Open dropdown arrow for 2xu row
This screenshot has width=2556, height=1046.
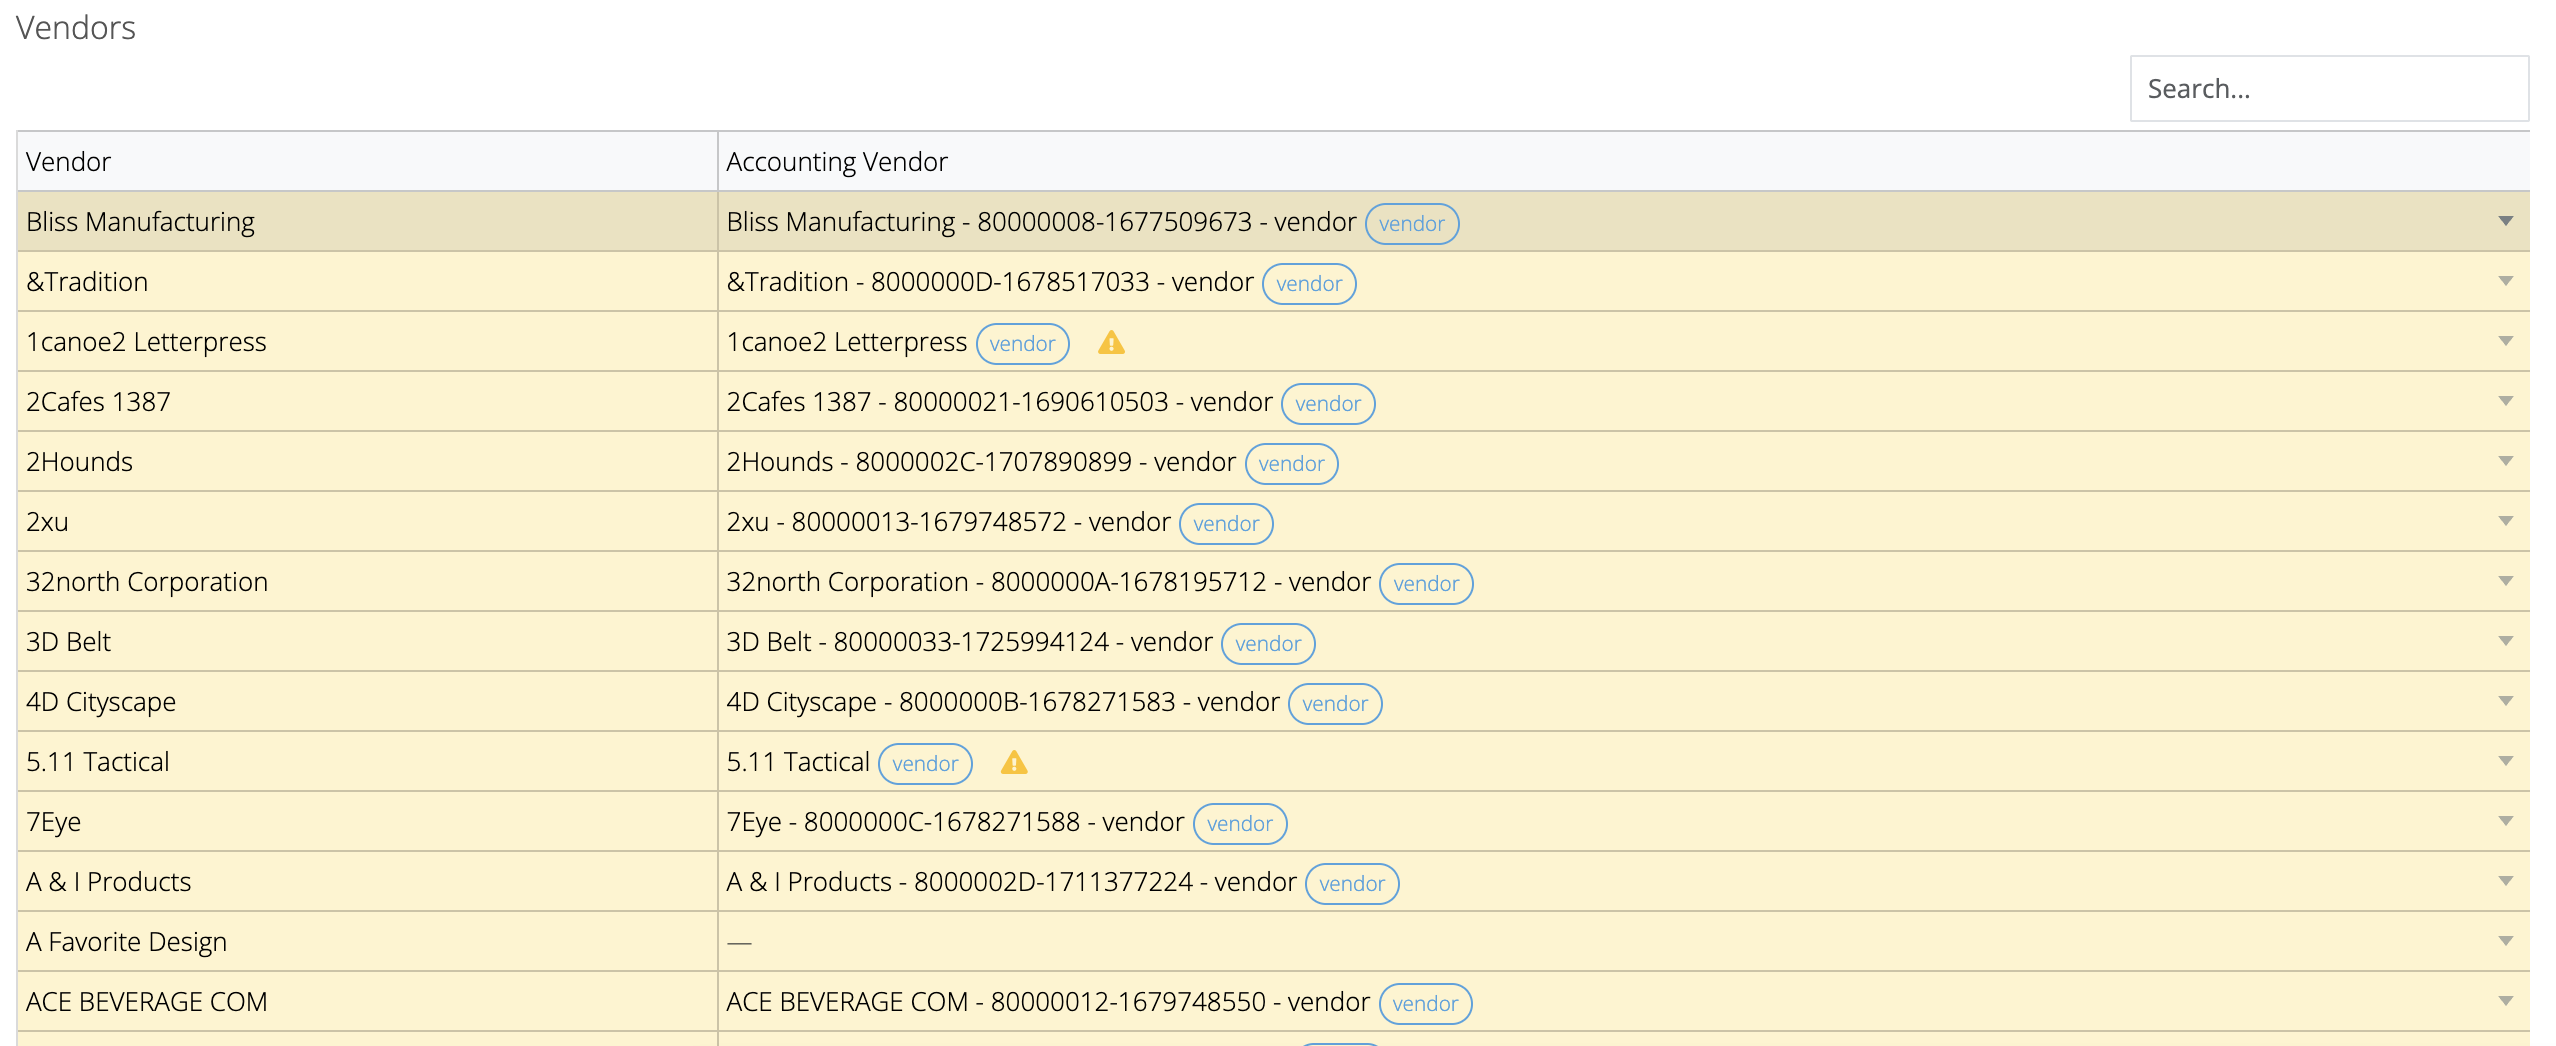click(2505, 521)
